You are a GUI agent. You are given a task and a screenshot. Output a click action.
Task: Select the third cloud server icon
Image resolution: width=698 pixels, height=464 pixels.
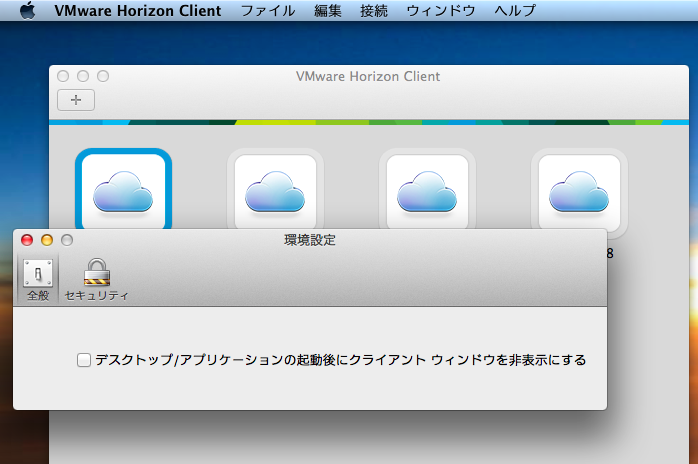(427, 189)
